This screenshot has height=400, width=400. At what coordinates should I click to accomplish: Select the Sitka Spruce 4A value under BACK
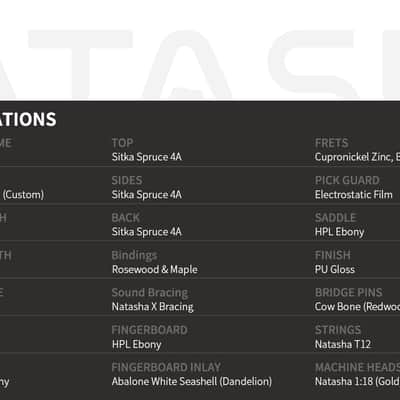pyautogui.click(x=147, y=232)
